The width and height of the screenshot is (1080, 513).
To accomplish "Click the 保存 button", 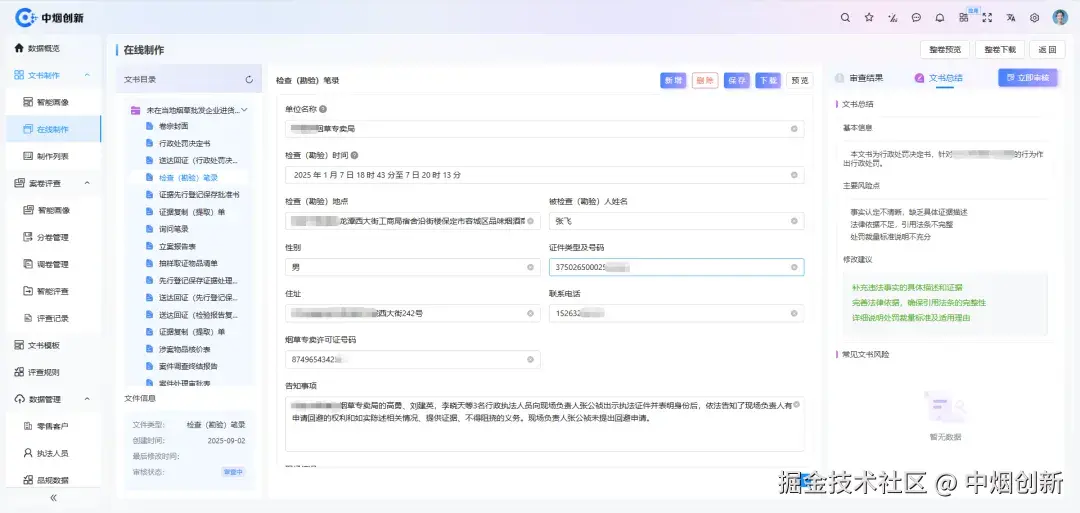I will pyautogui.click(x=737, y=81).
